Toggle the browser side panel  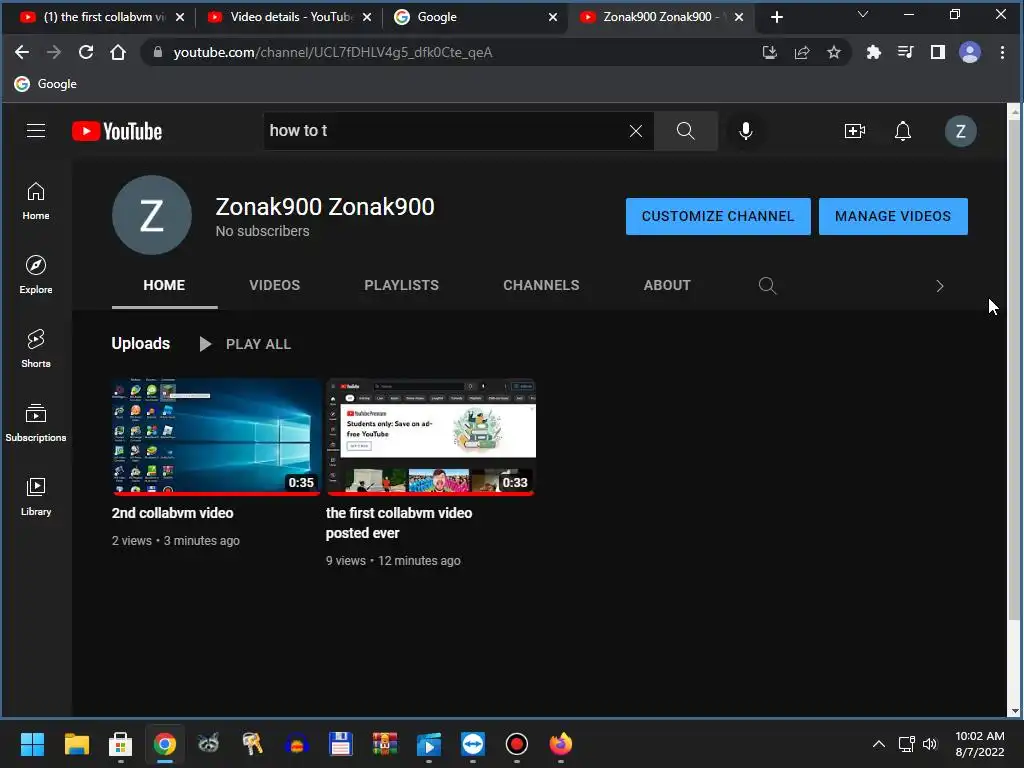[x=937, y=52]
